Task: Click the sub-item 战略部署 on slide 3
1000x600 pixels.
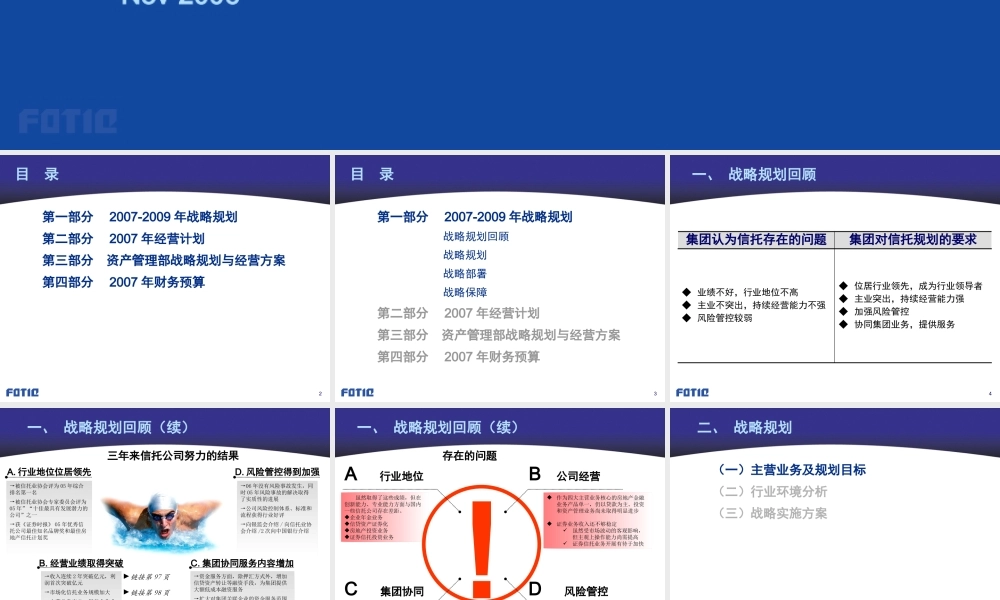Action: tap(465, 274)
